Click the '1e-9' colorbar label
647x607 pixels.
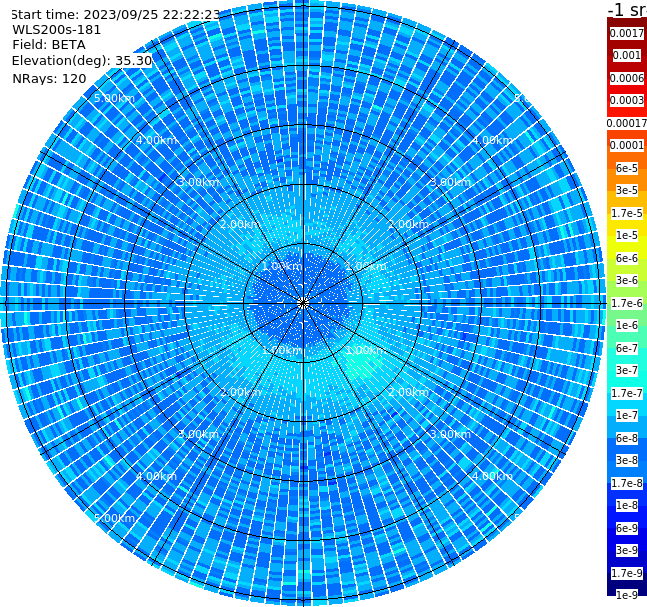click(x=627, y=595)
